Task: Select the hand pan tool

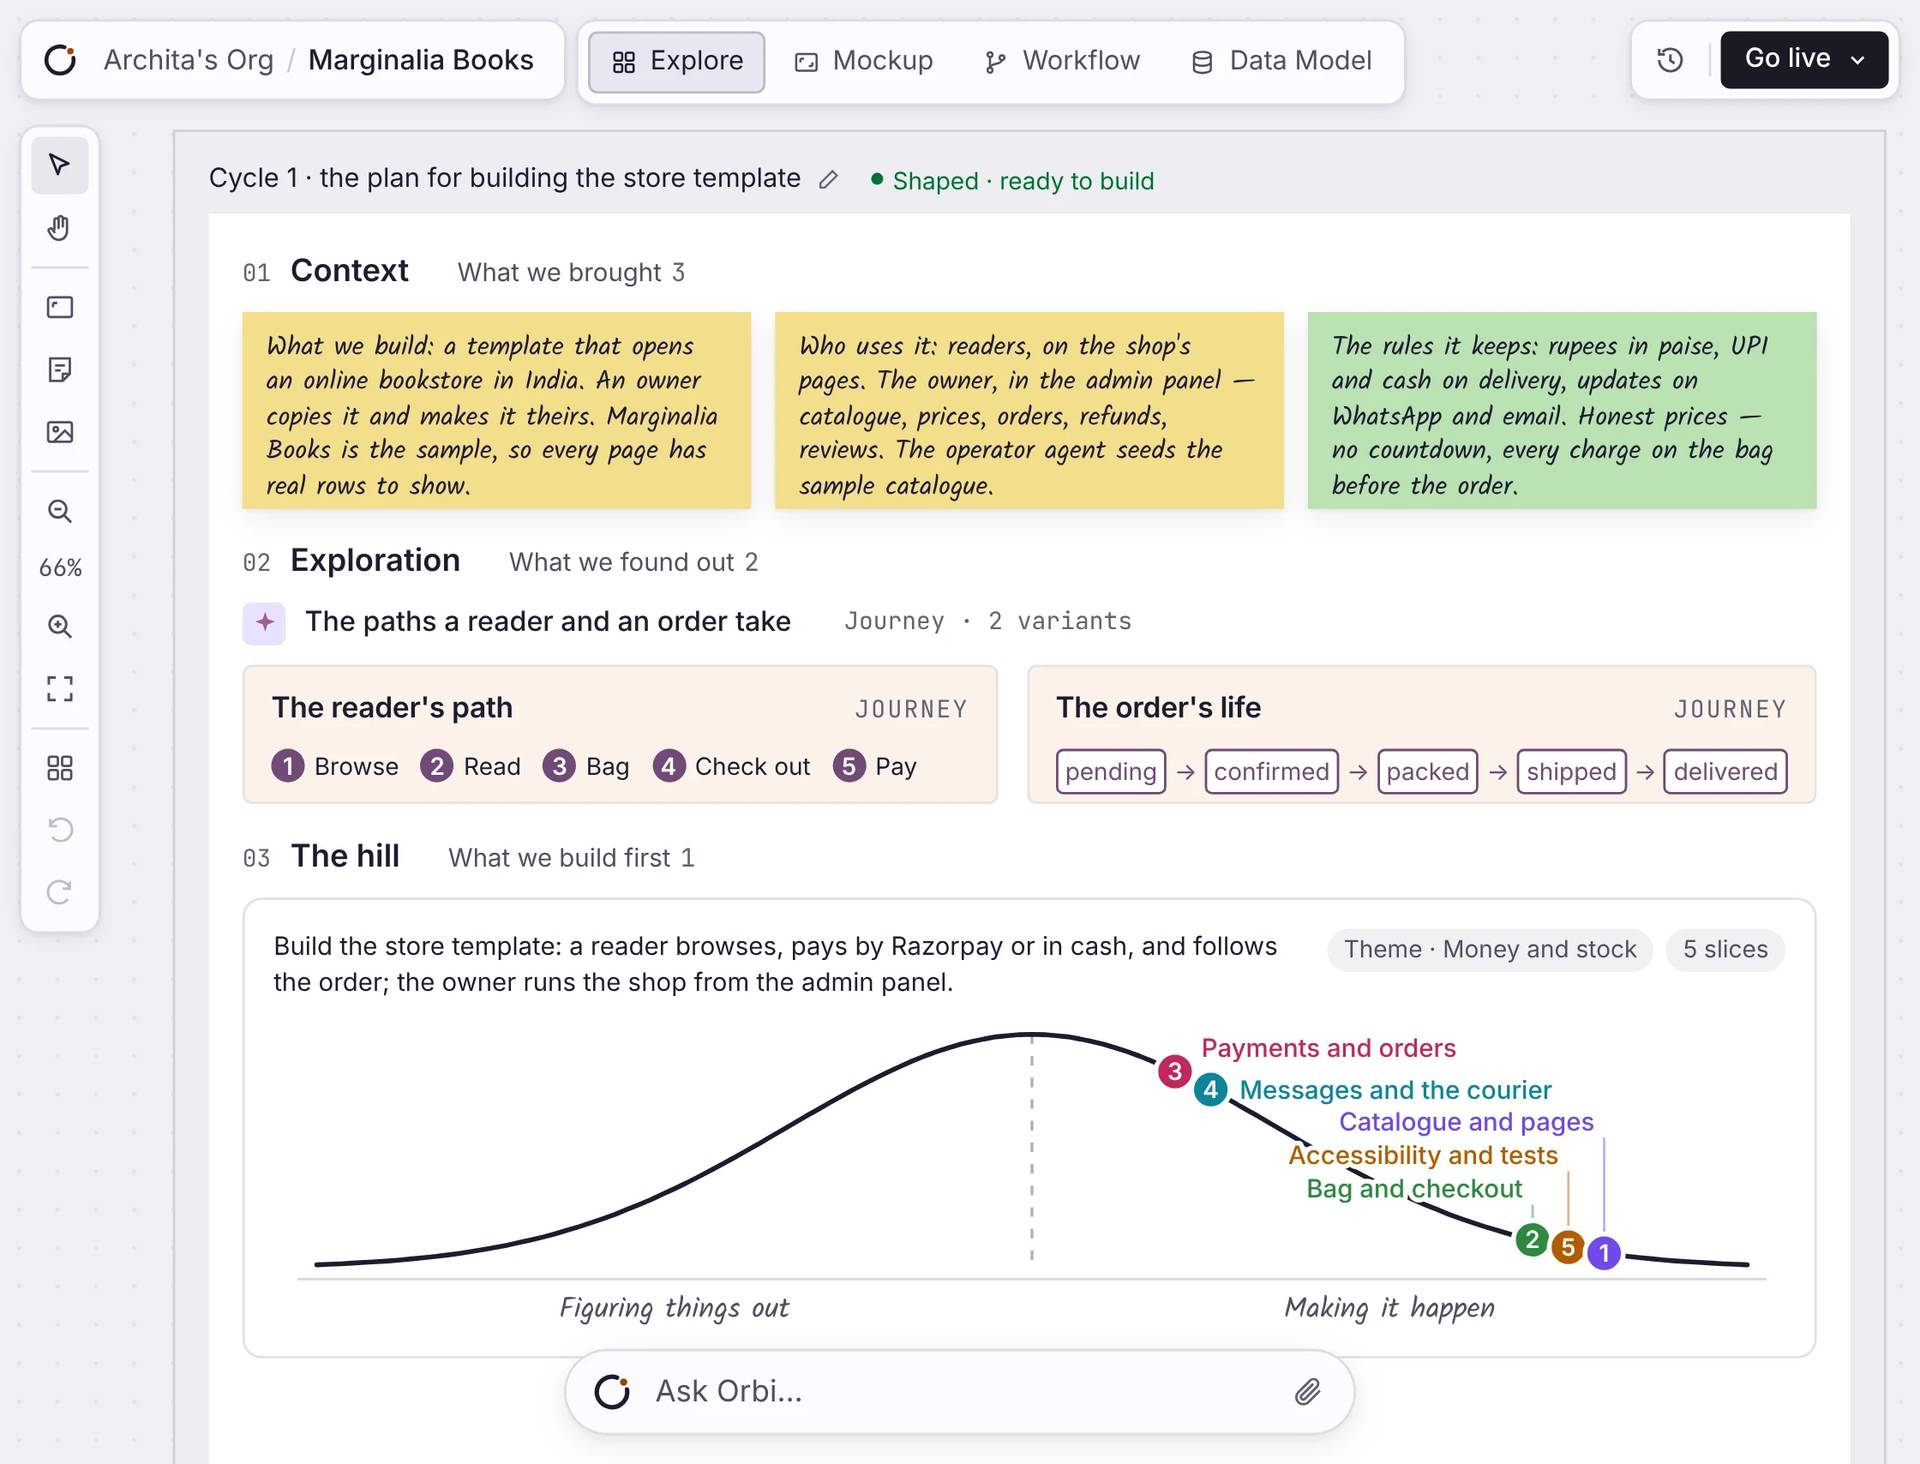Action: 60,228
